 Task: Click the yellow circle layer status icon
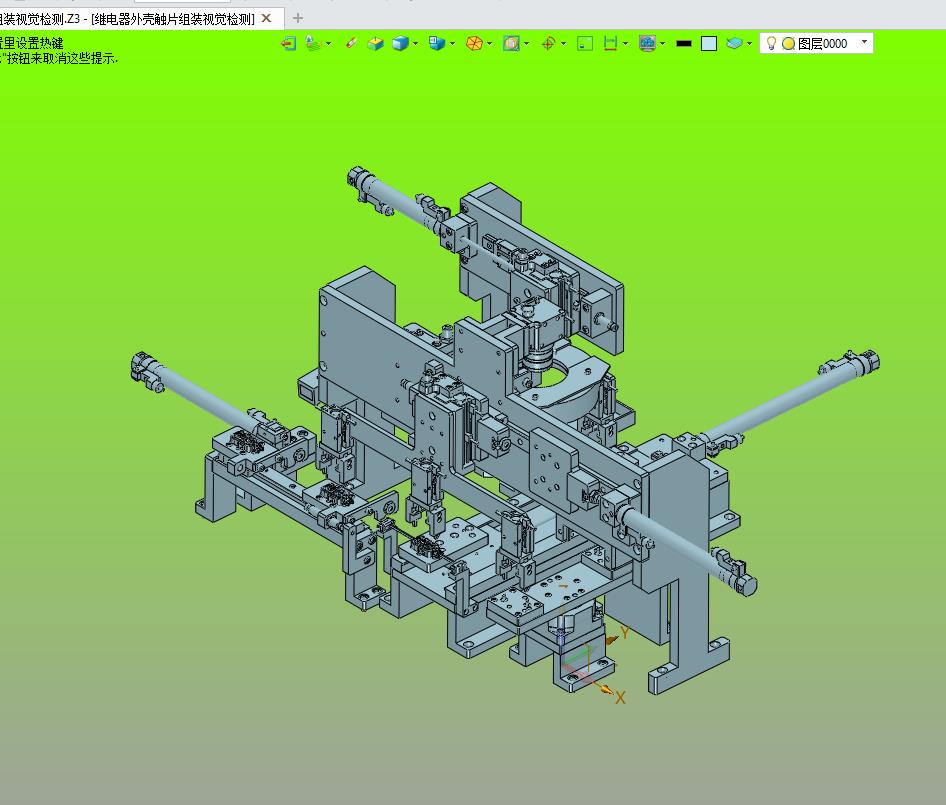tap(788, 43)
